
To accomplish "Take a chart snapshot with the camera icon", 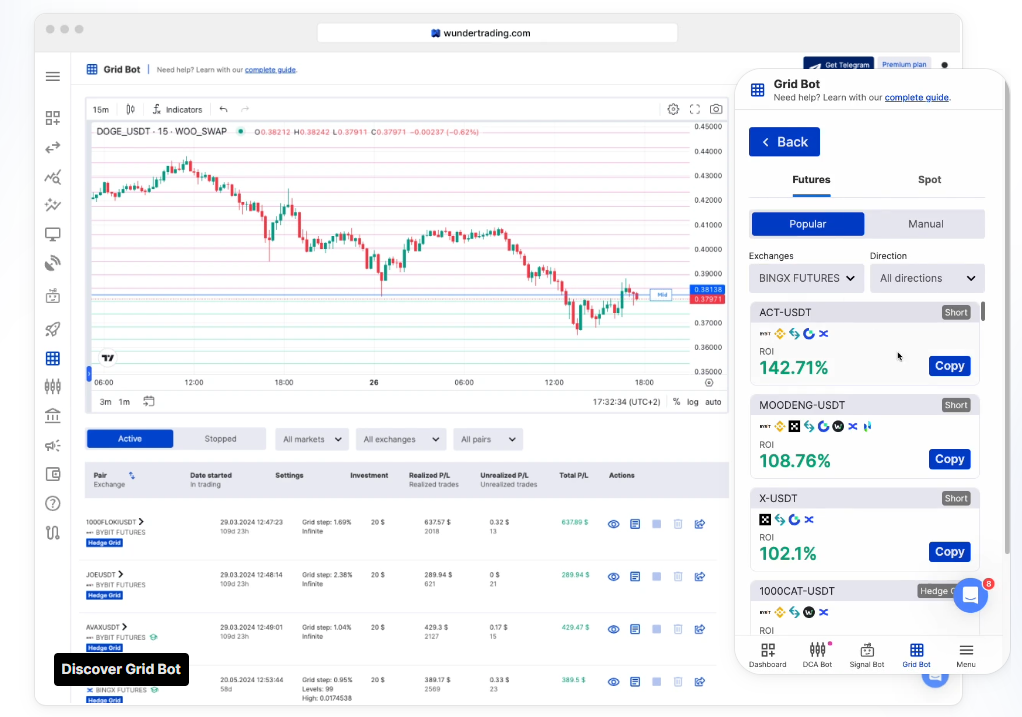I will tap(715, 109).
